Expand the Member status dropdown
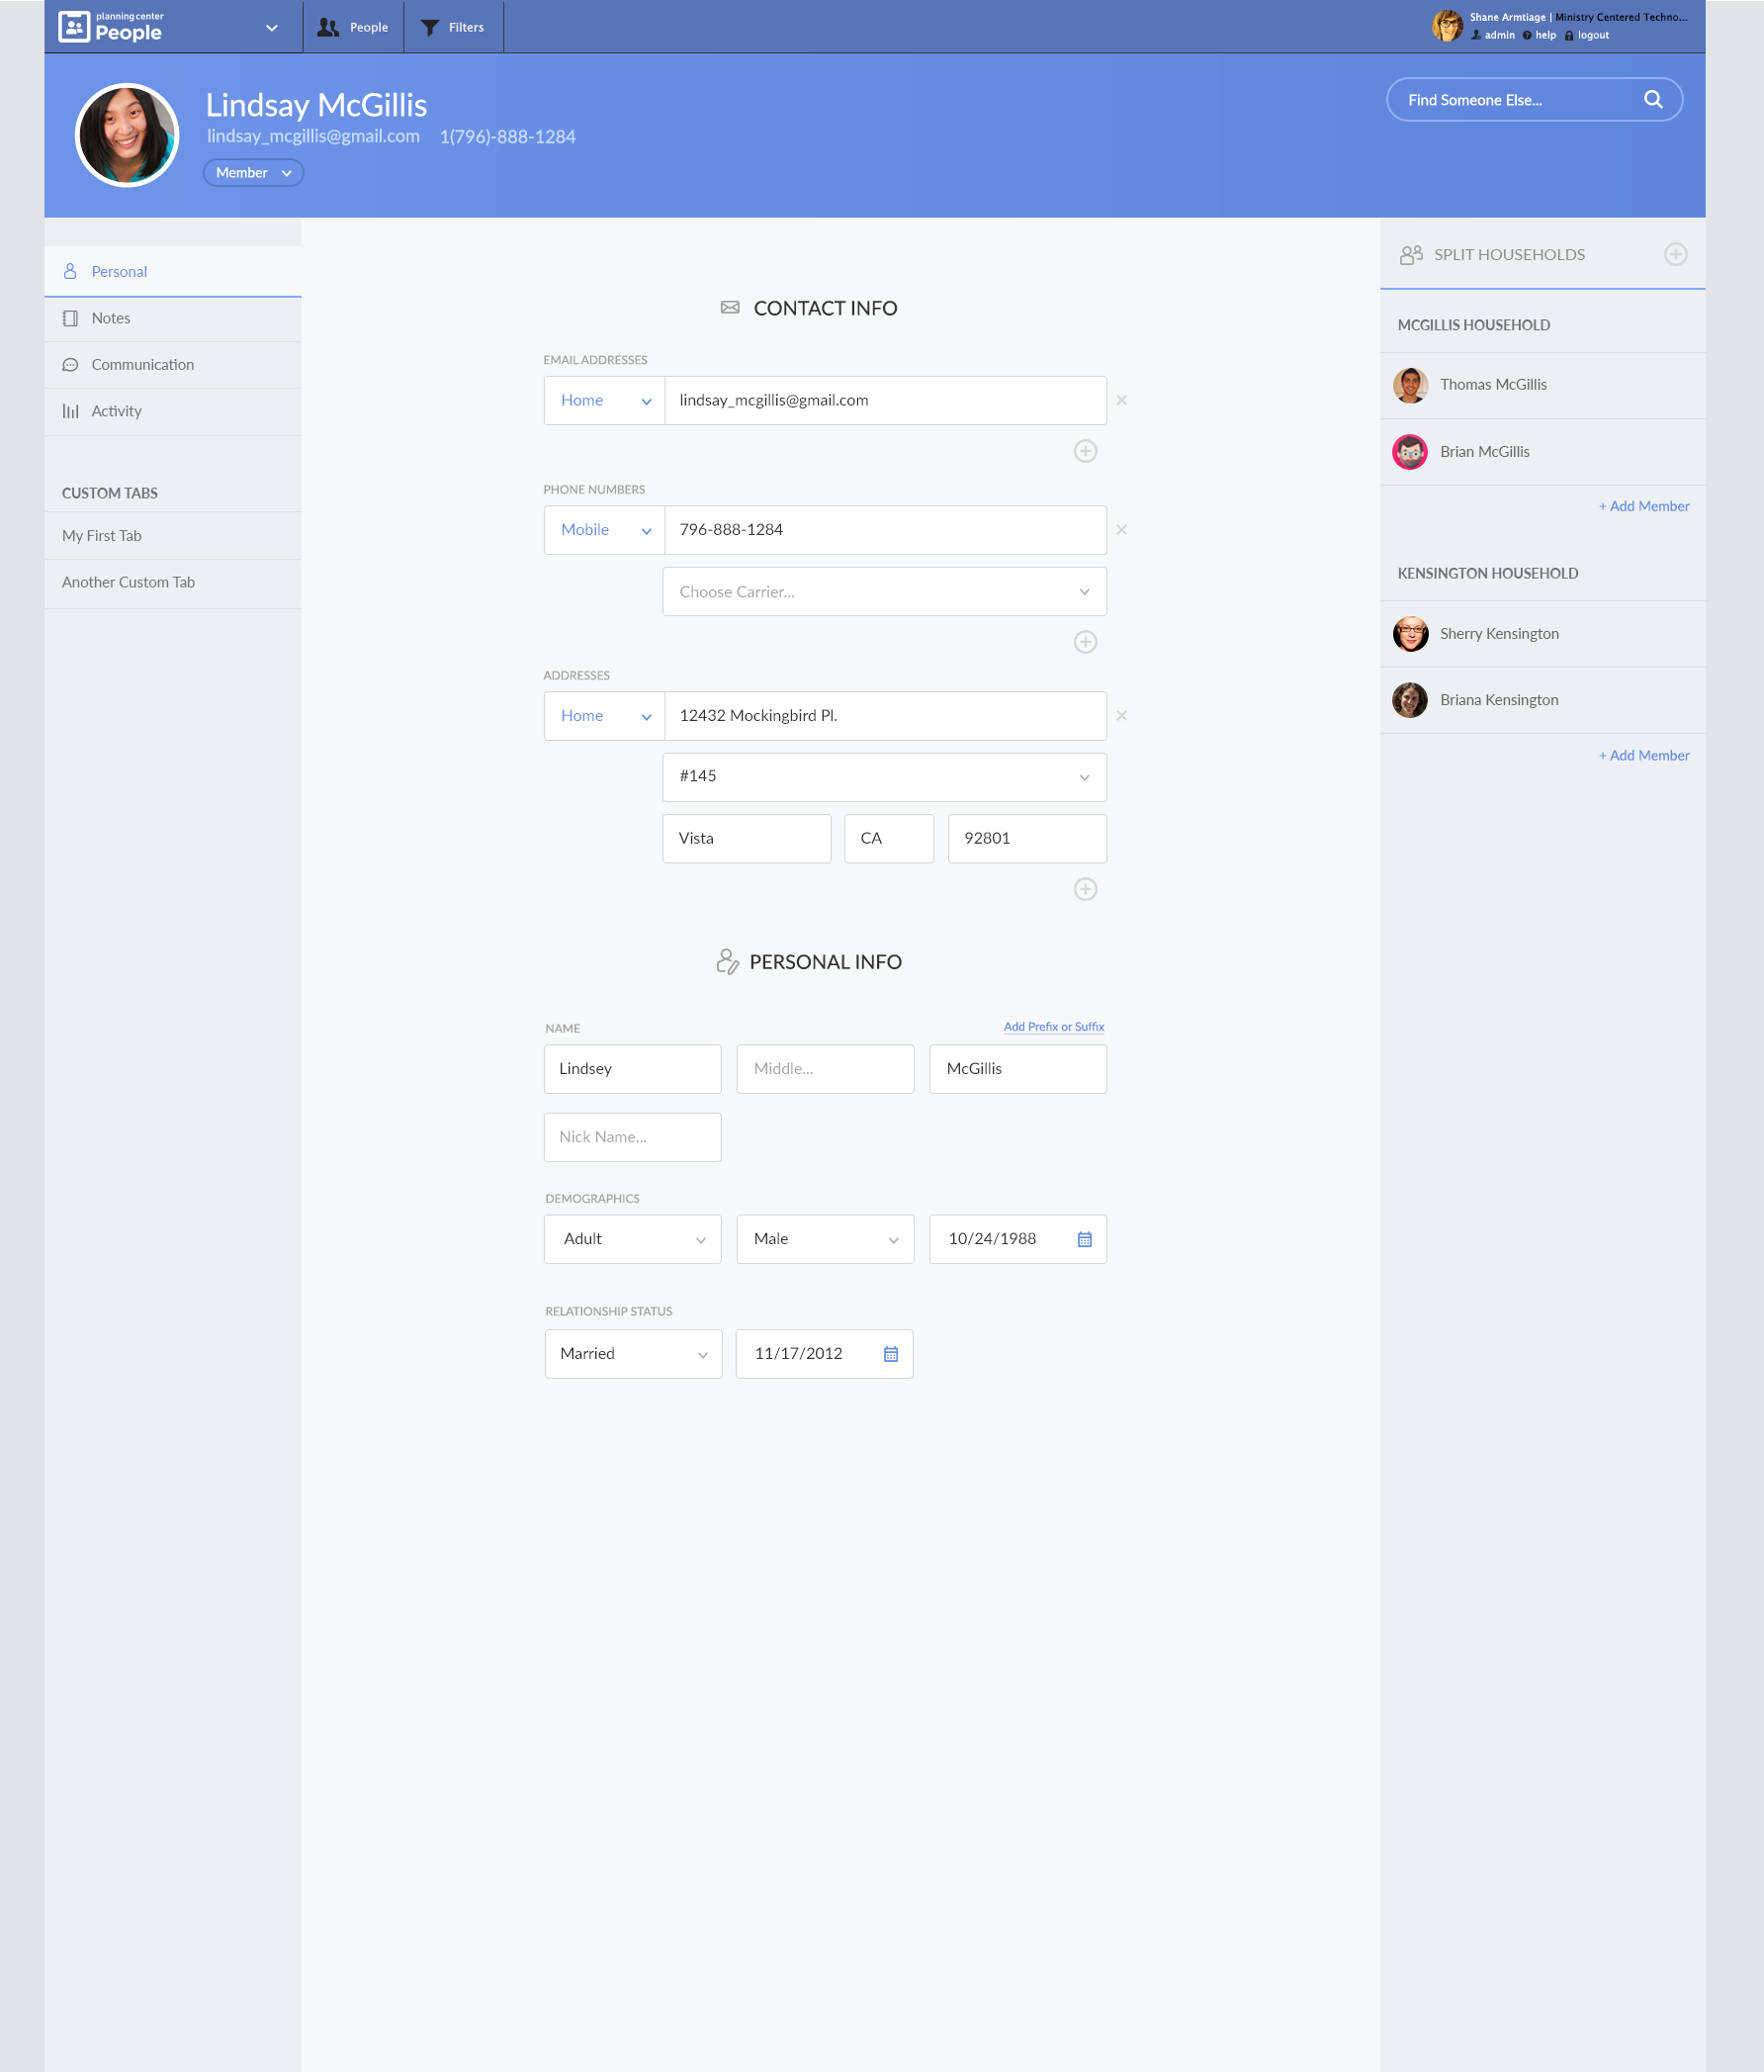1764x2072 pixels. [x=253, y=173]
